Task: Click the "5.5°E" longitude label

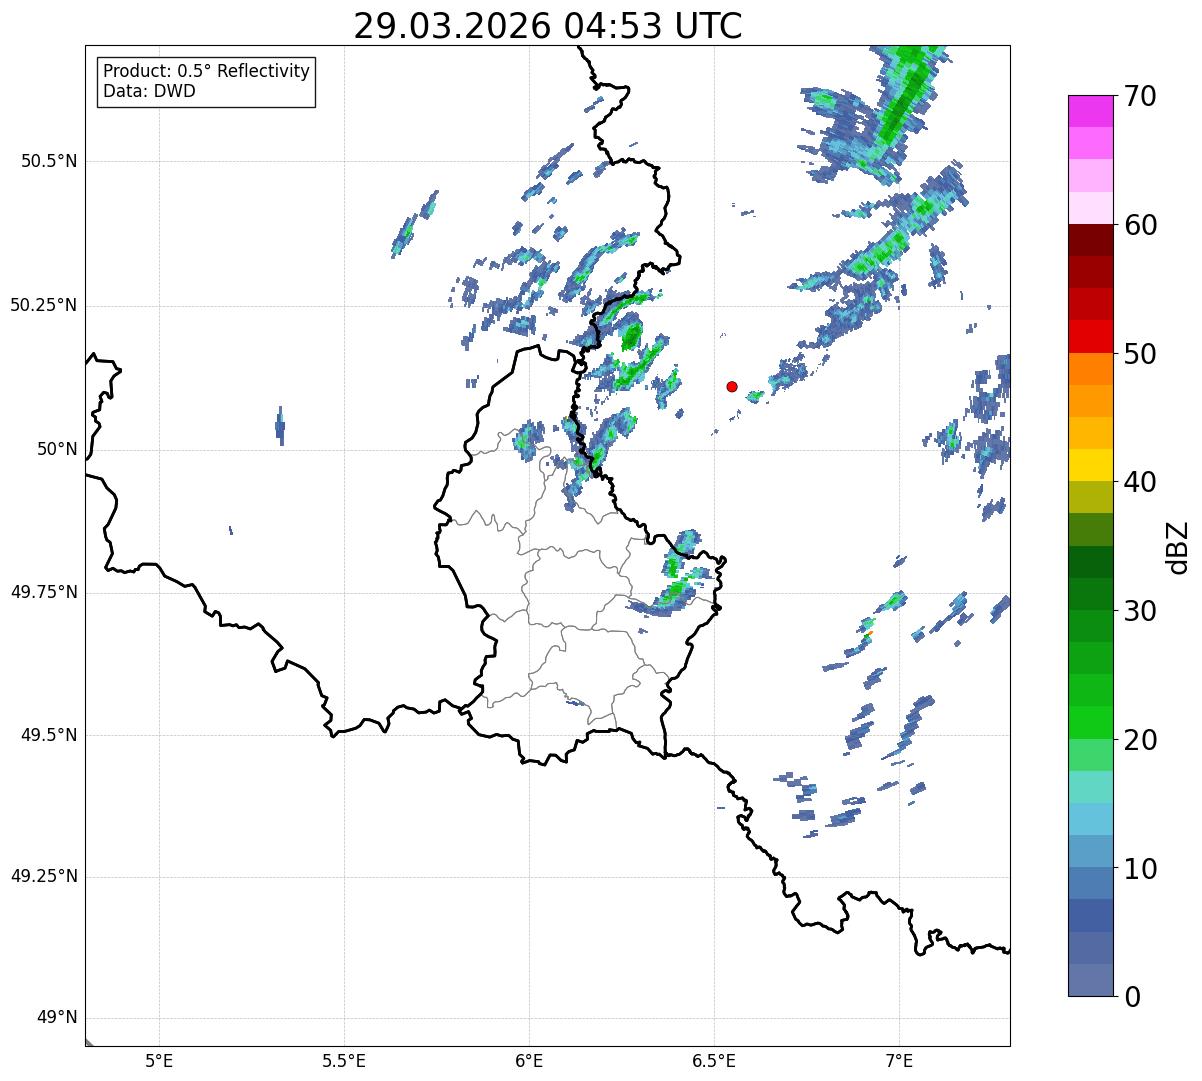Action: click(x=344, y=1060)
